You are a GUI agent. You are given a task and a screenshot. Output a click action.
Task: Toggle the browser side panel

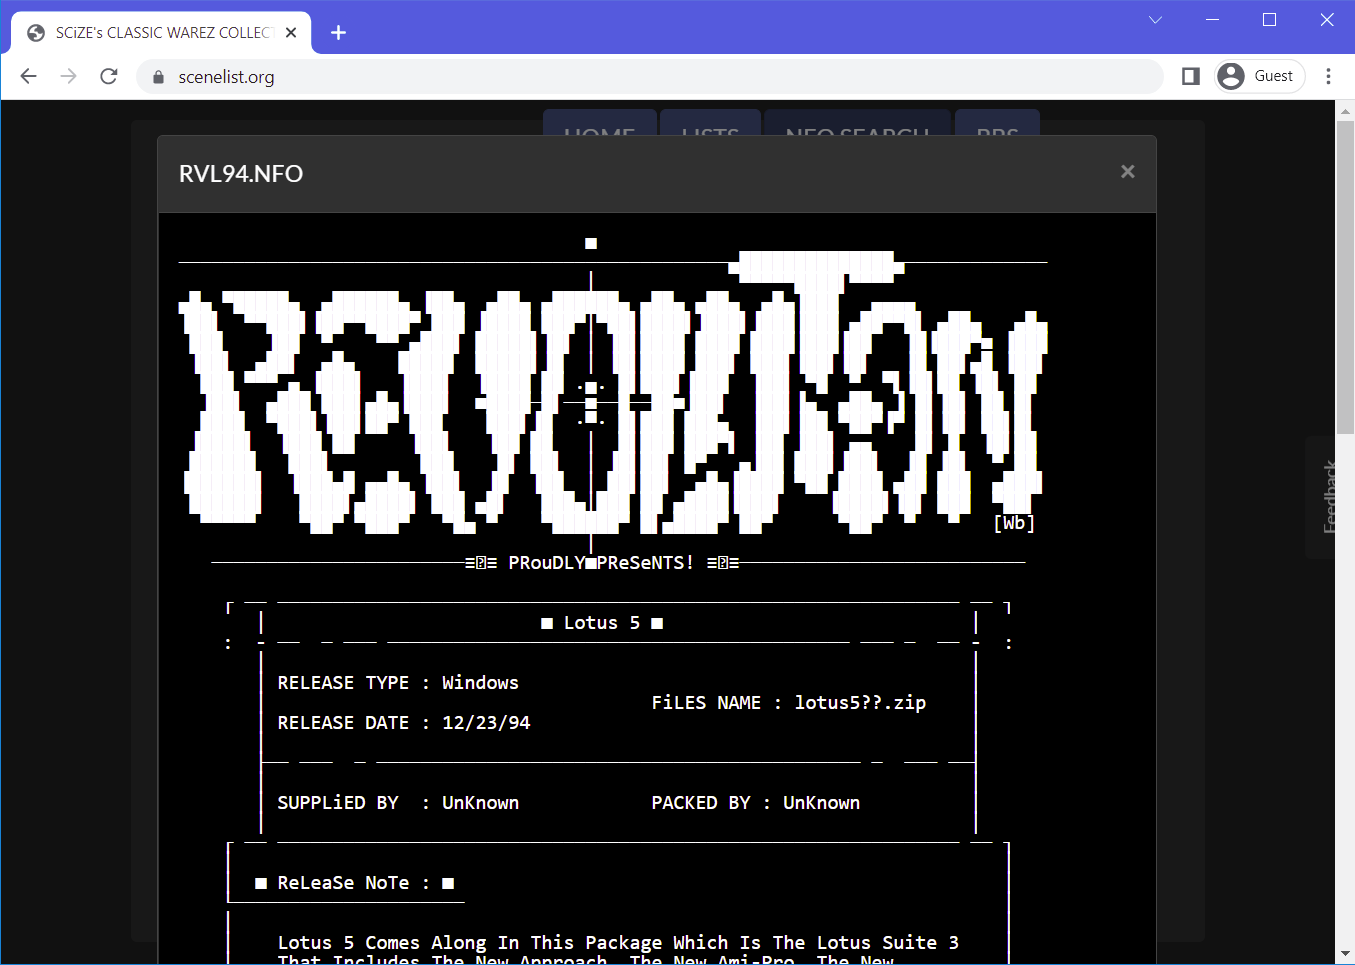[x=1190, y=76]
